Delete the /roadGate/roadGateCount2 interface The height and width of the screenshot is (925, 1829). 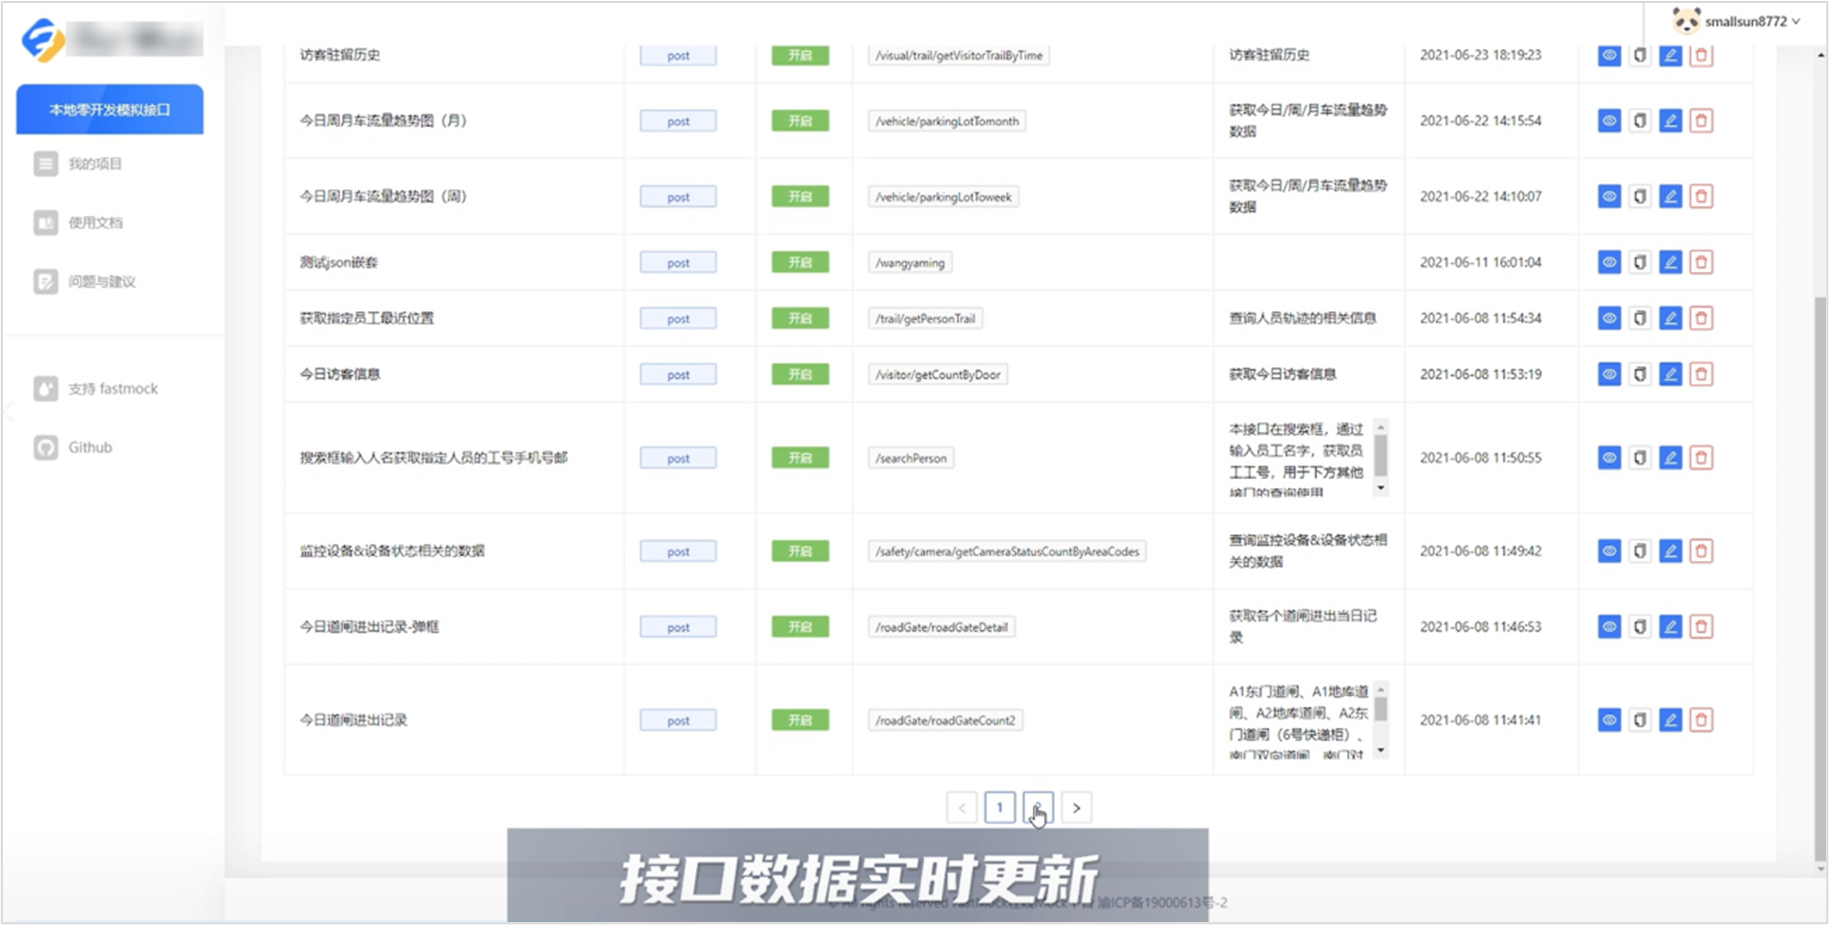[x=1701, y=720]
